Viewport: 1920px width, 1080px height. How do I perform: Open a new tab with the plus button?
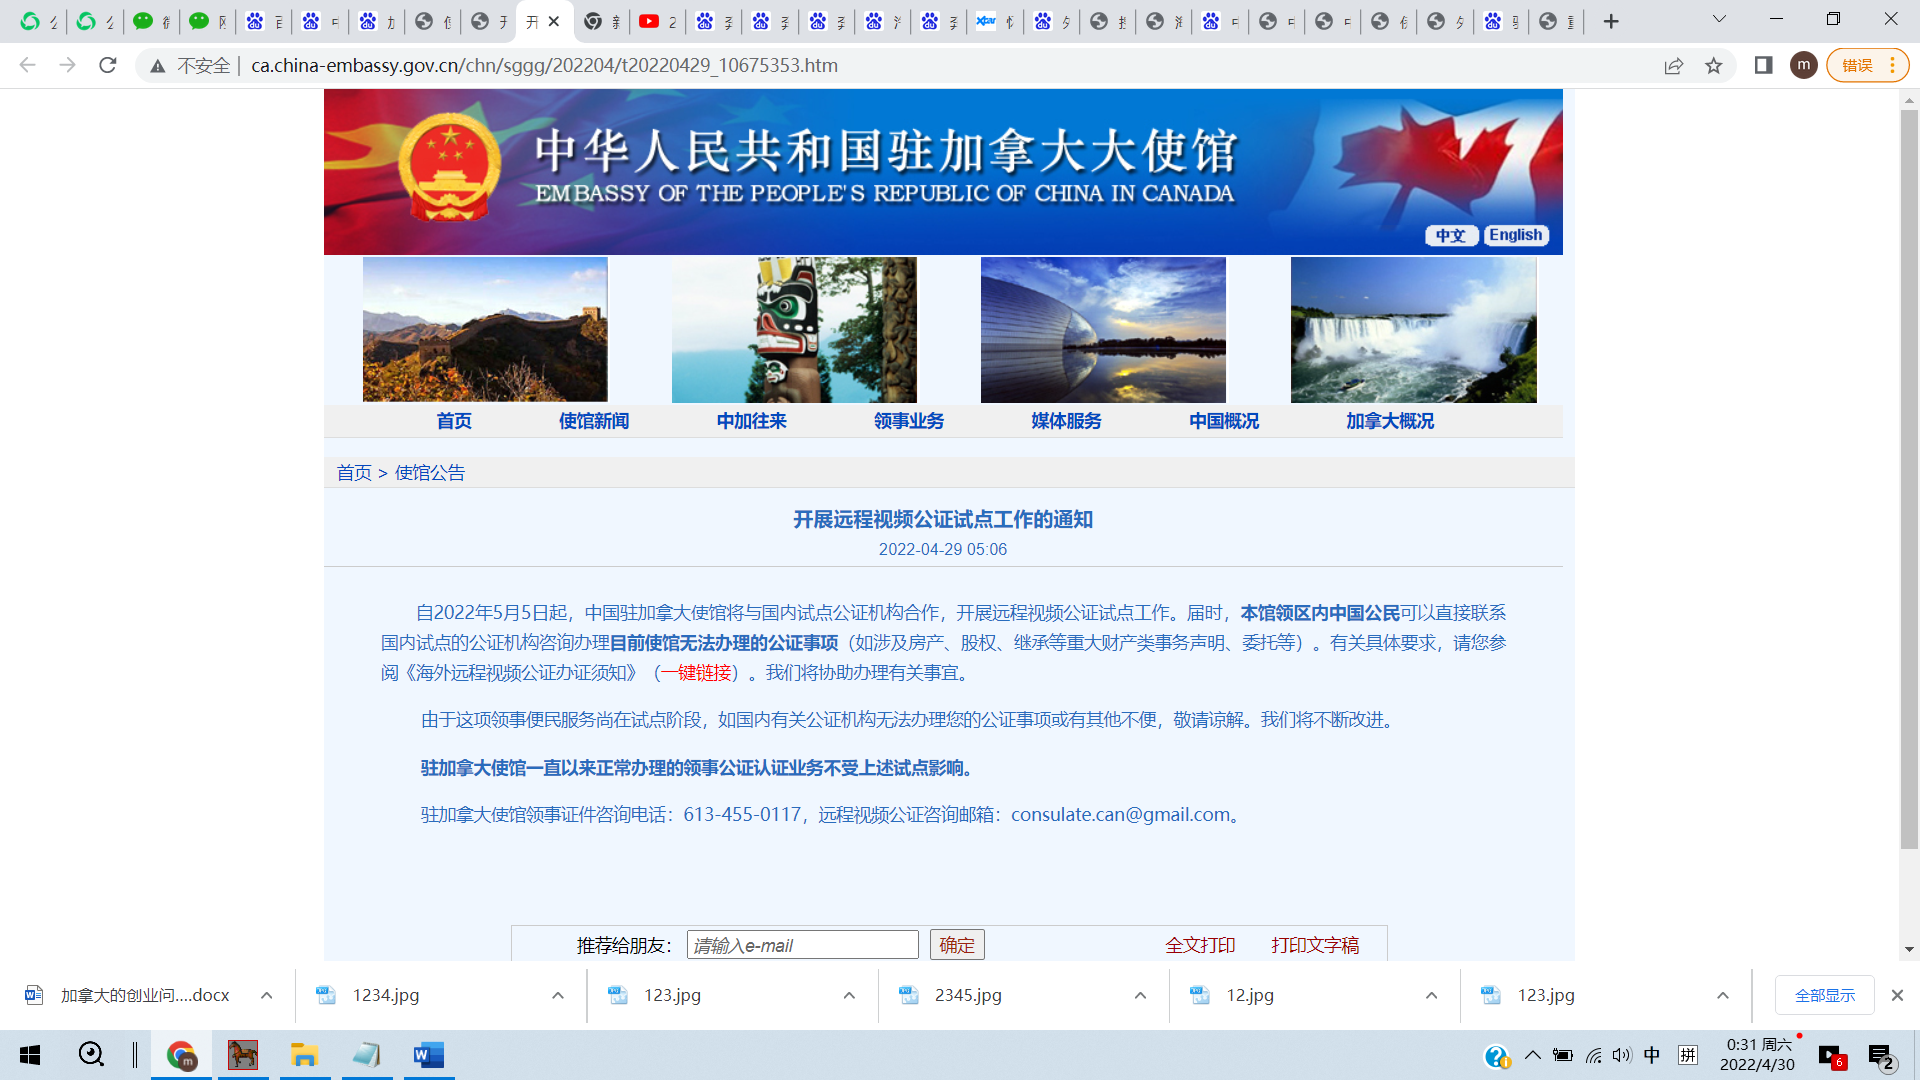pyautogui.click(x=1611, y=21)
